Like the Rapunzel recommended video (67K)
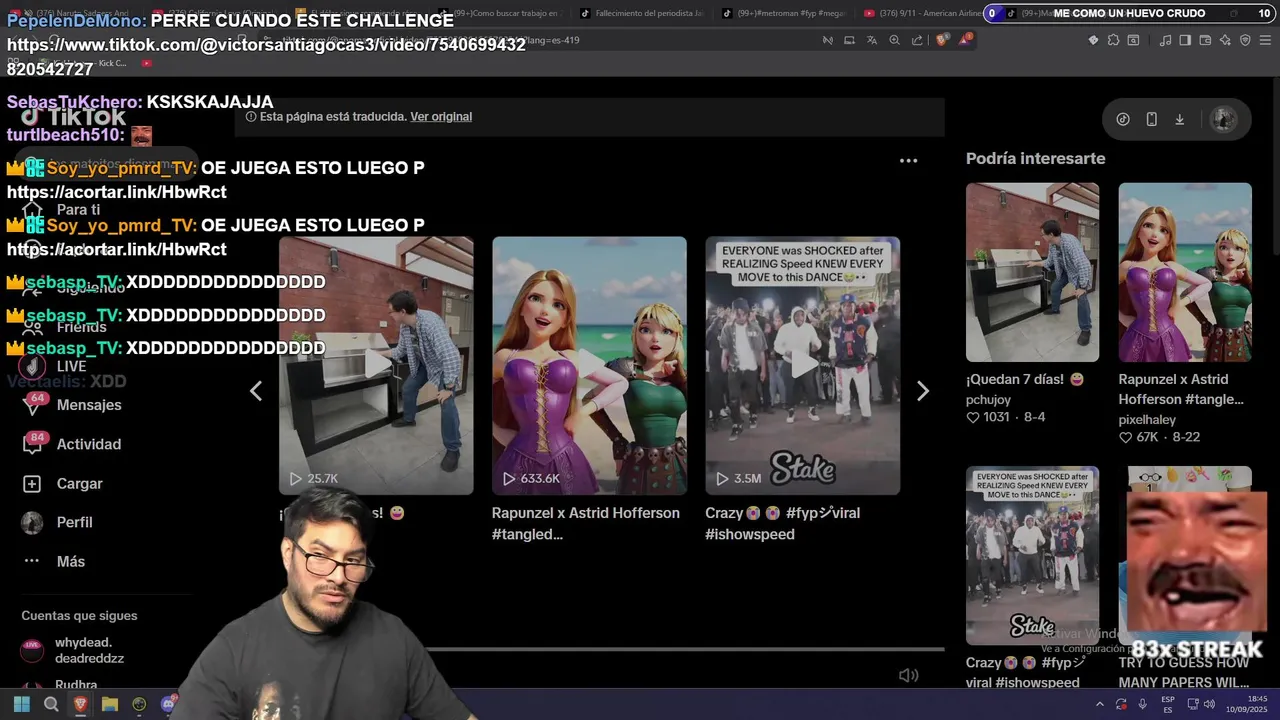 (1125, 437)
